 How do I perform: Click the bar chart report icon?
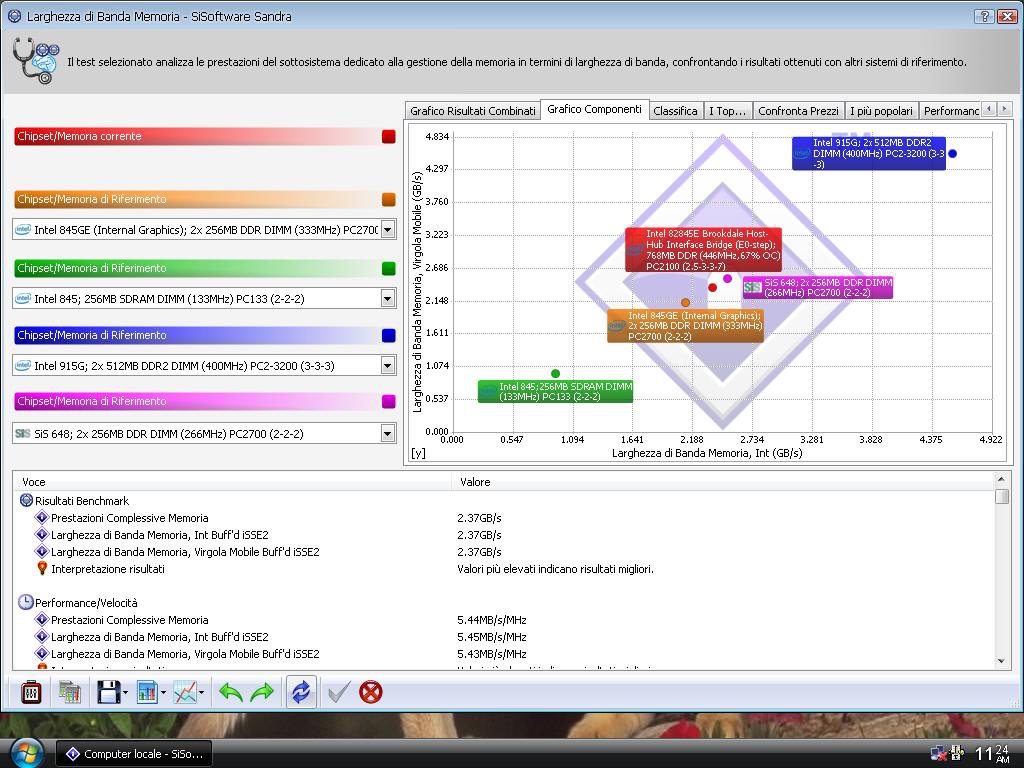click(147, 692)
